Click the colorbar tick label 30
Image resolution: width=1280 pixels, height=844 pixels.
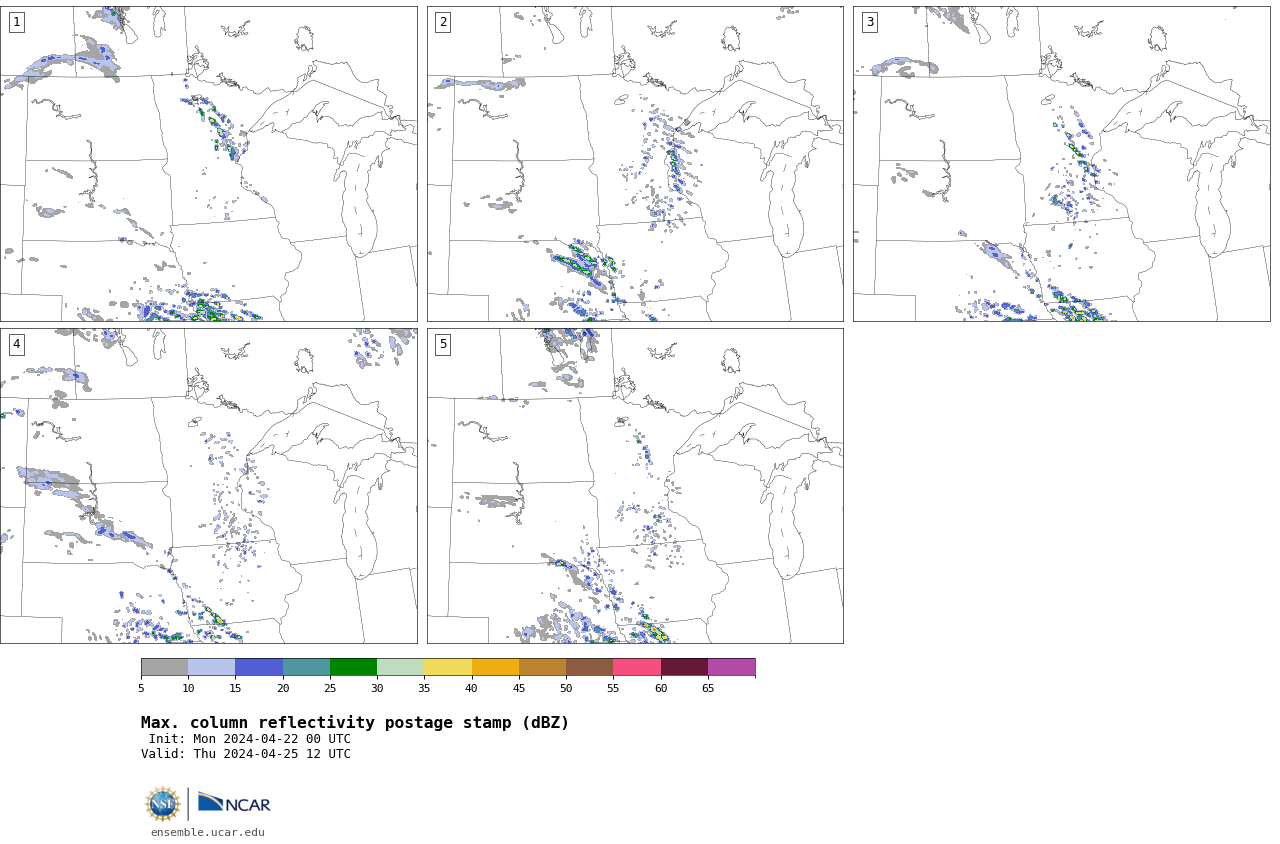(377, 688)
